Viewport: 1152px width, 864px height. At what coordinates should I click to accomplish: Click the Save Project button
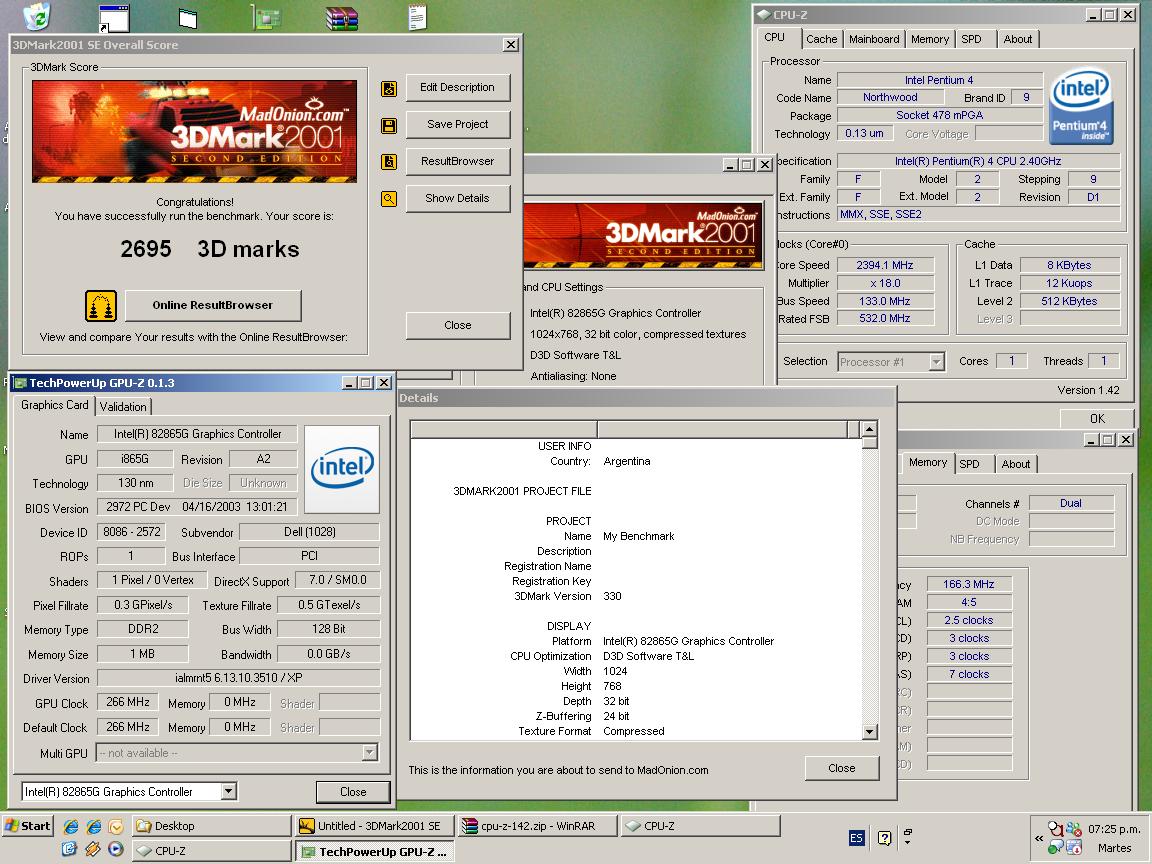[x=457, y=124]
